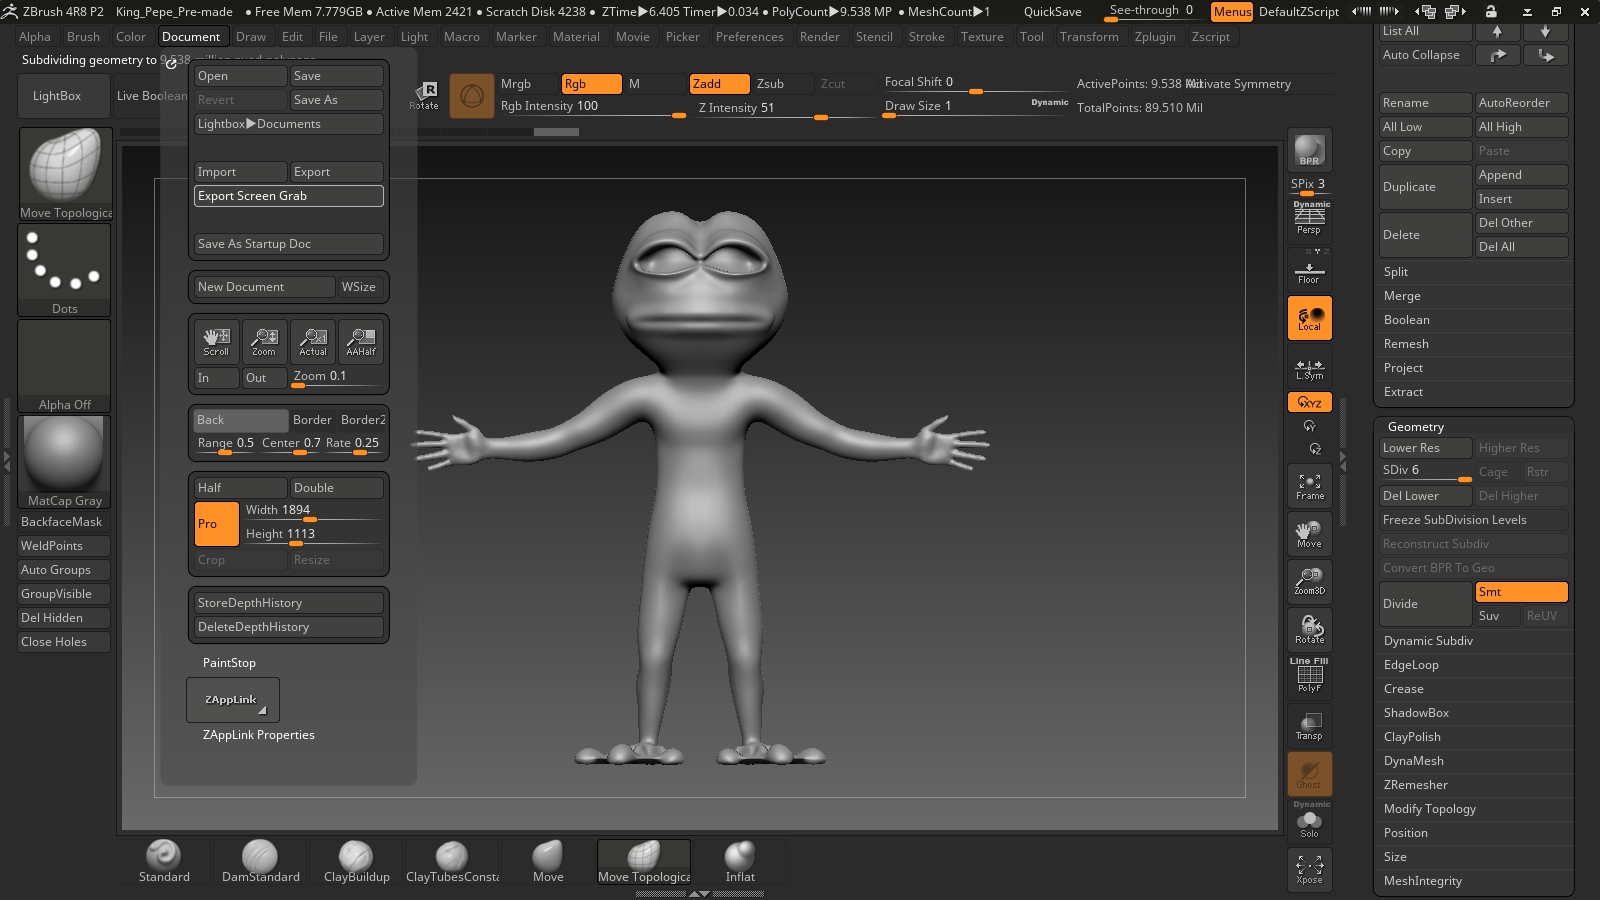Open the Brush menu
This screenshot has height=900, width=1600.
click(83, 37)
